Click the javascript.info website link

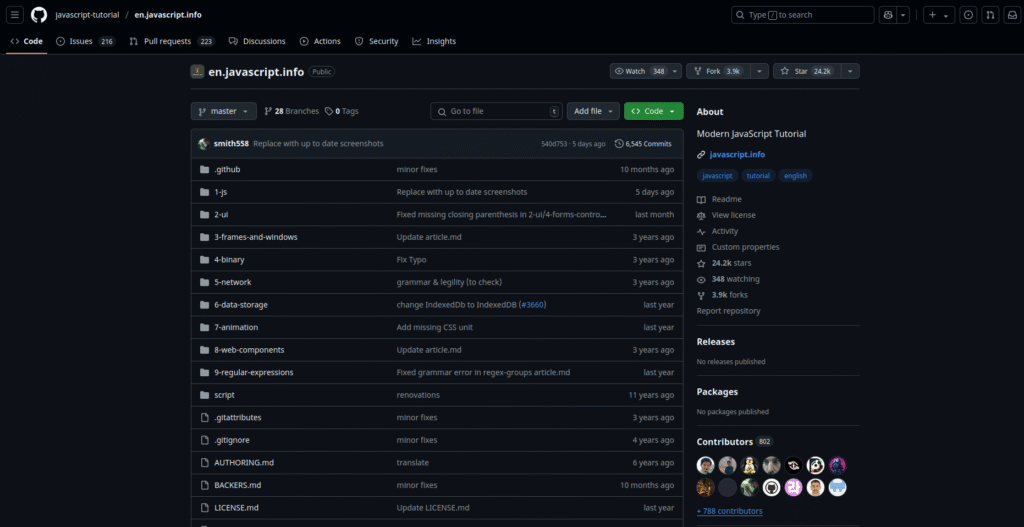(x=737, y=155)
